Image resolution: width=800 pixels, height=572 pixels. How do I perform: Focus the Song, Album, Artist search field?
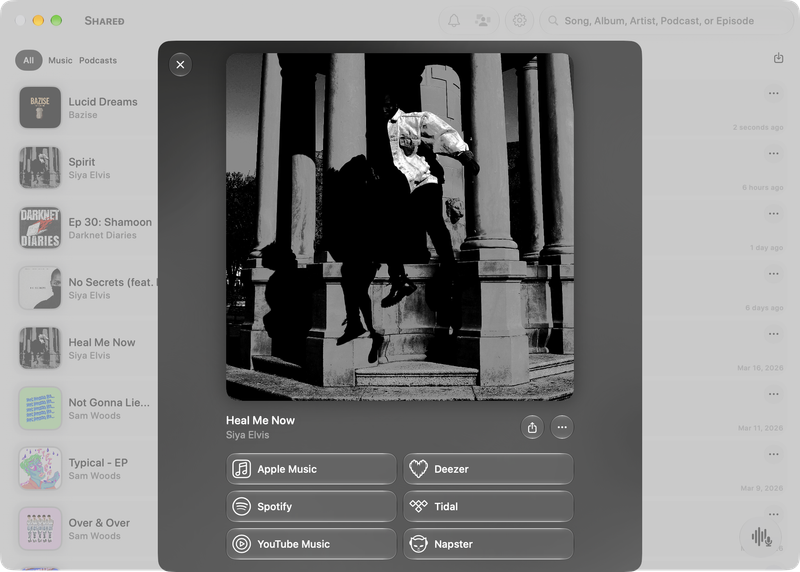click(666, 21)
